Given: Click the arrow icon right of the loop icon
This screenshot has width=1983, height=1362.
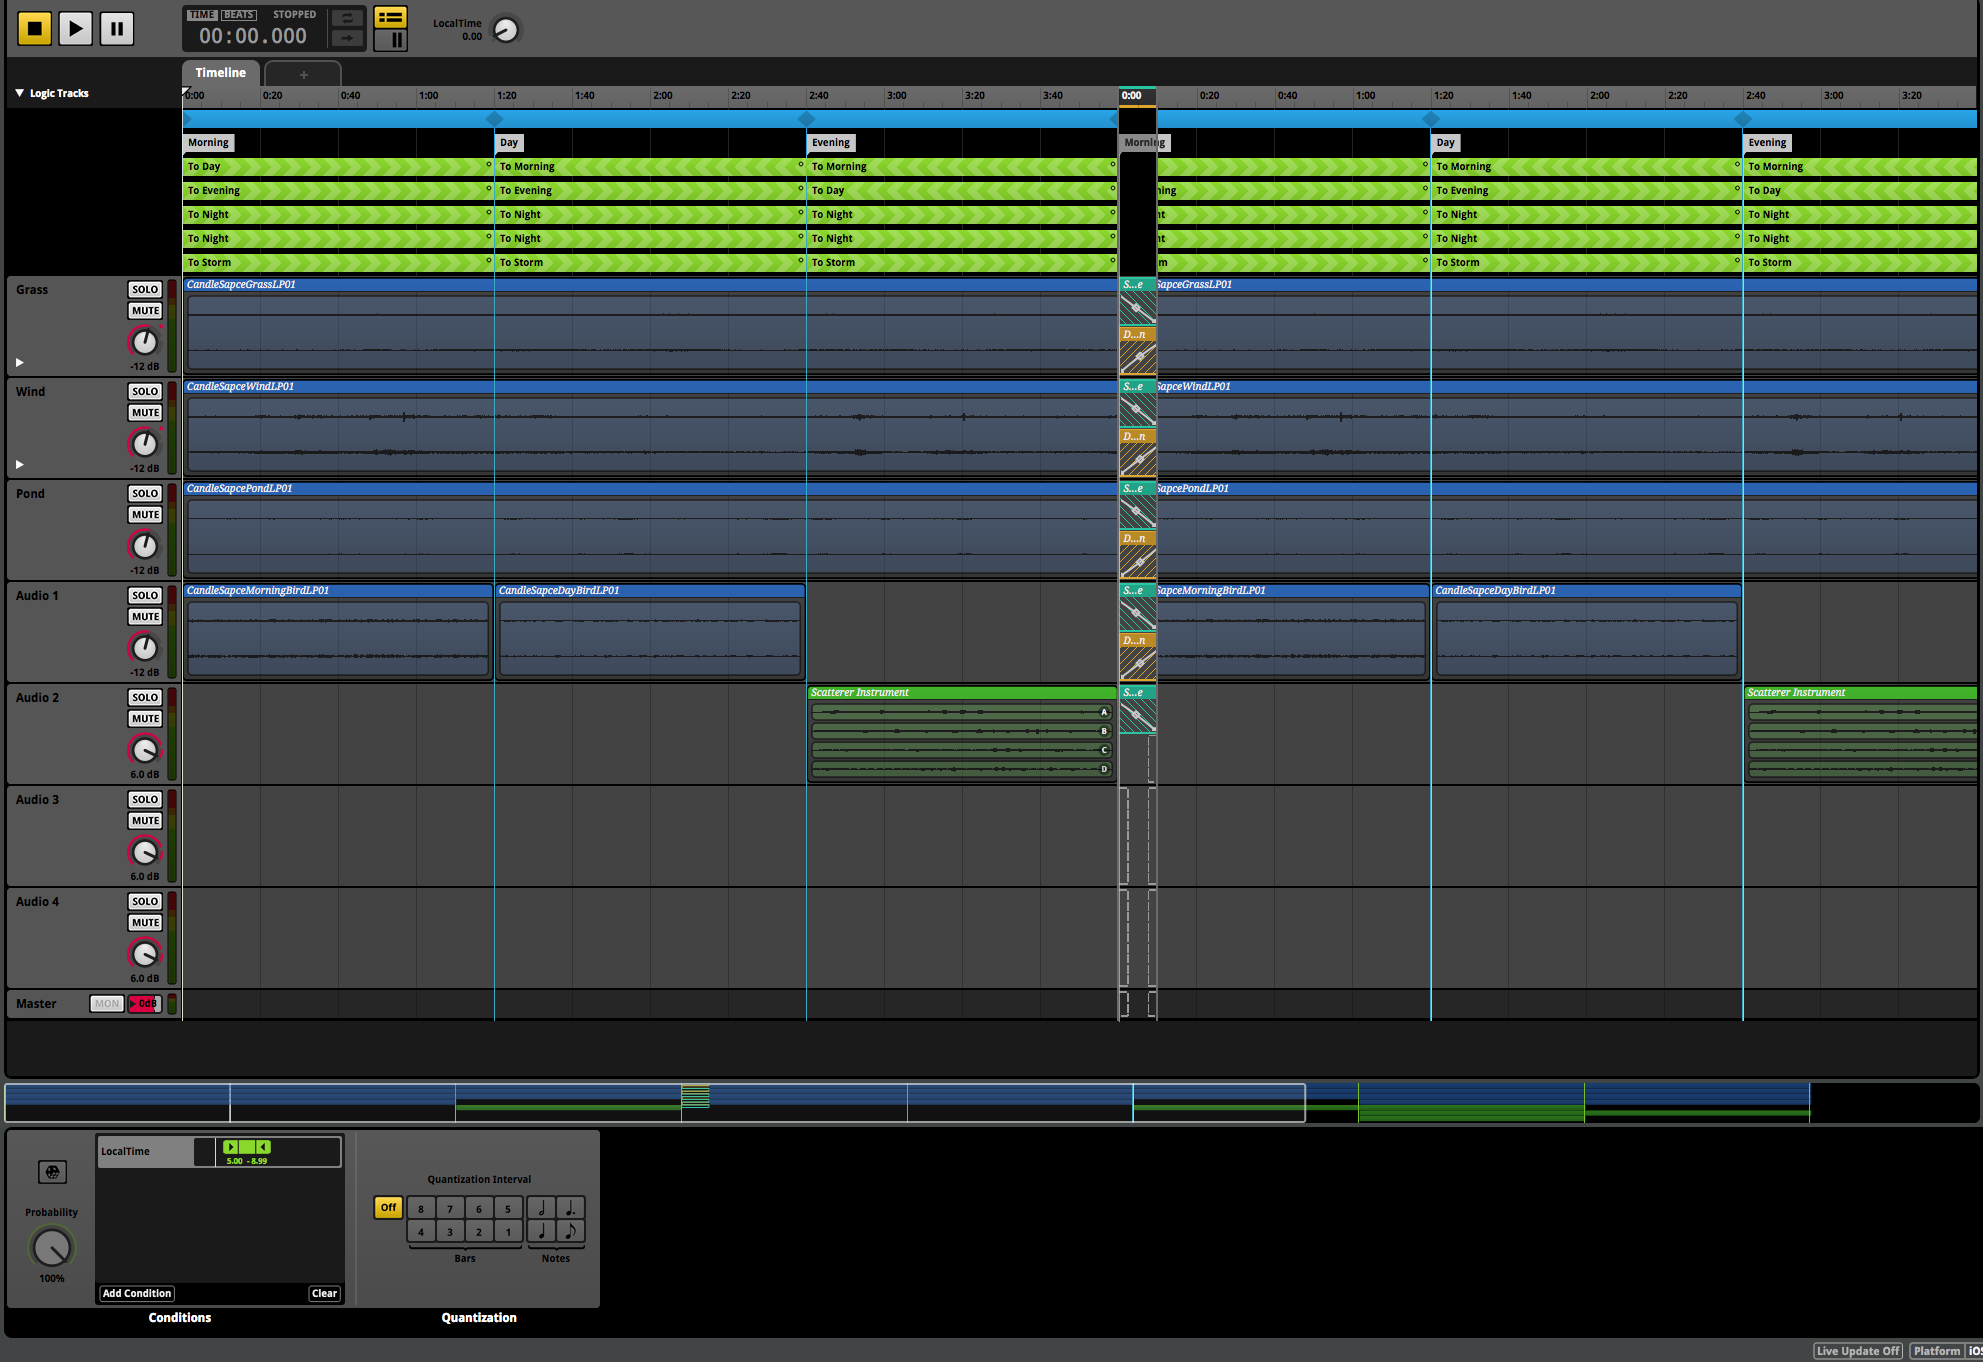Looking at the screenshot, I should click(347, 38).
